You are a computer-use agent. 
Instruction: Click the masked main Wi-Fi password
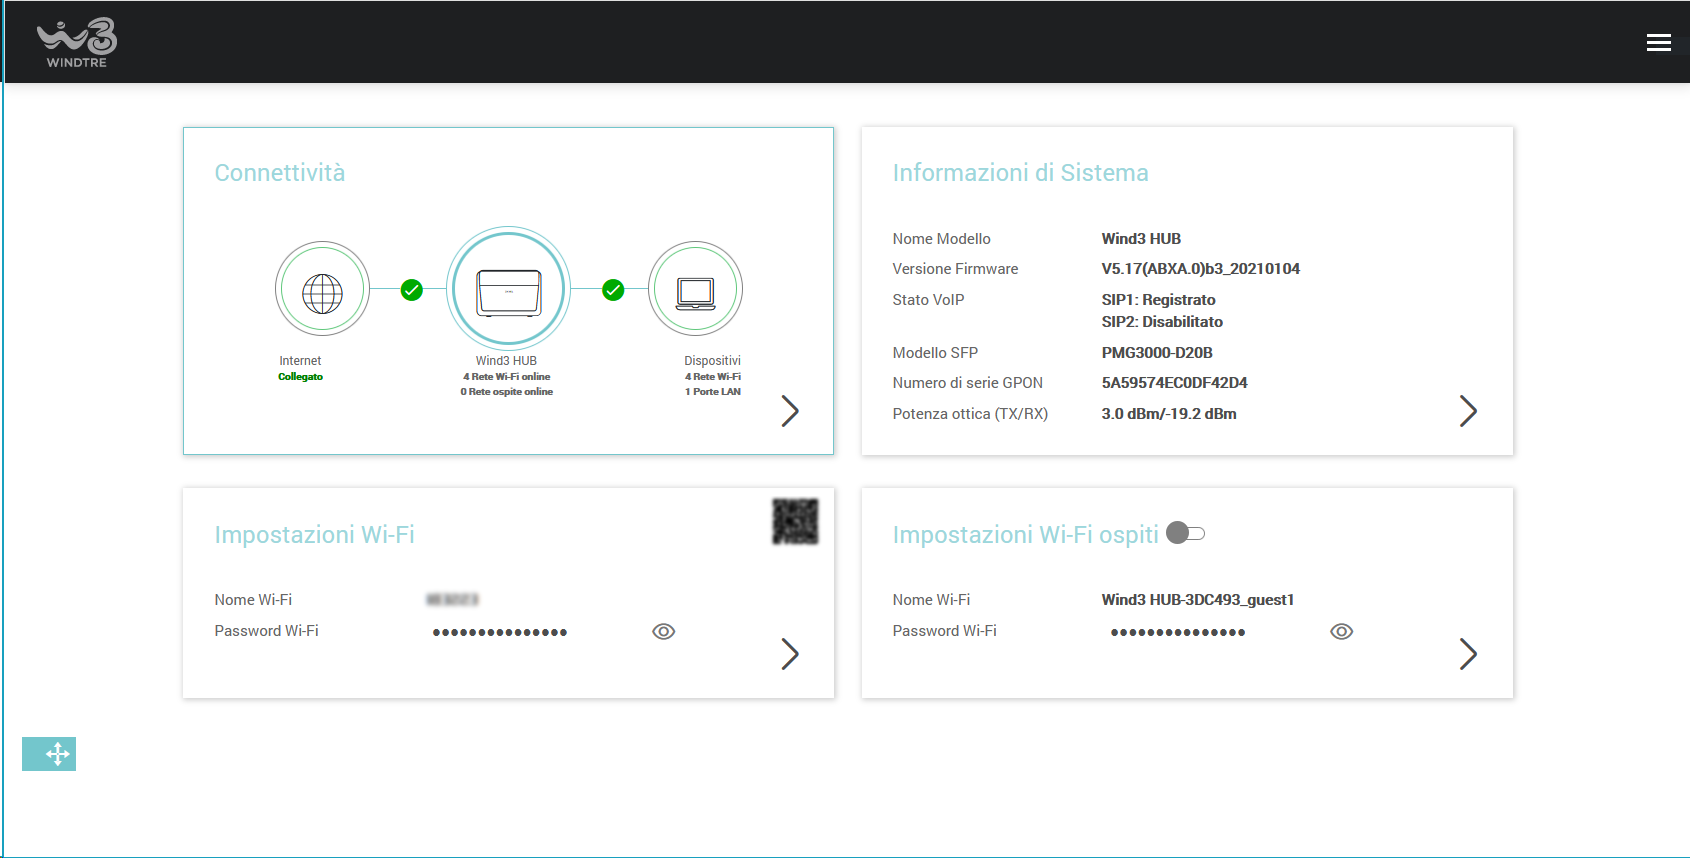500,632
